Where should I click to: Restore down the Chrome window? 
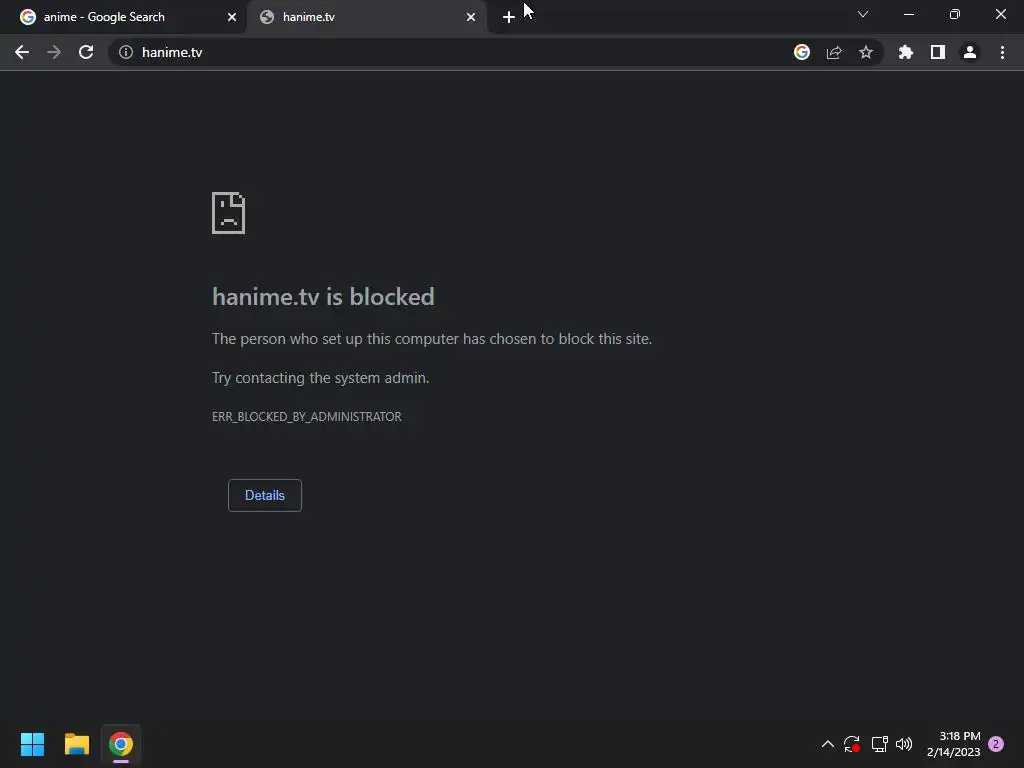(x=955, y=14)
